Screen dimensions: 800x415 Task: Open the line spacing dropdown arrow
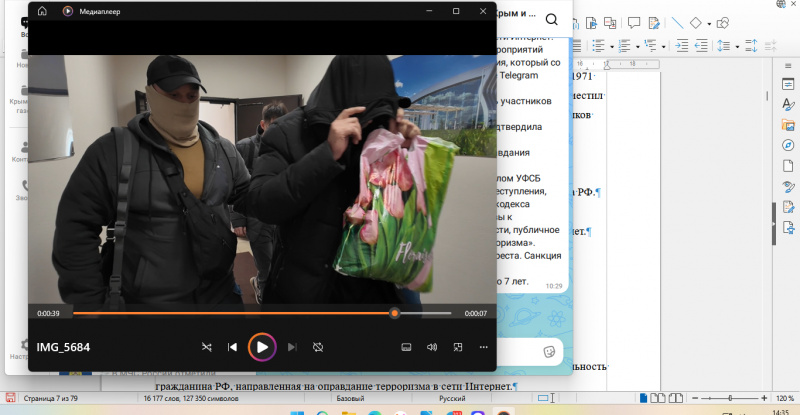(736, 46)
